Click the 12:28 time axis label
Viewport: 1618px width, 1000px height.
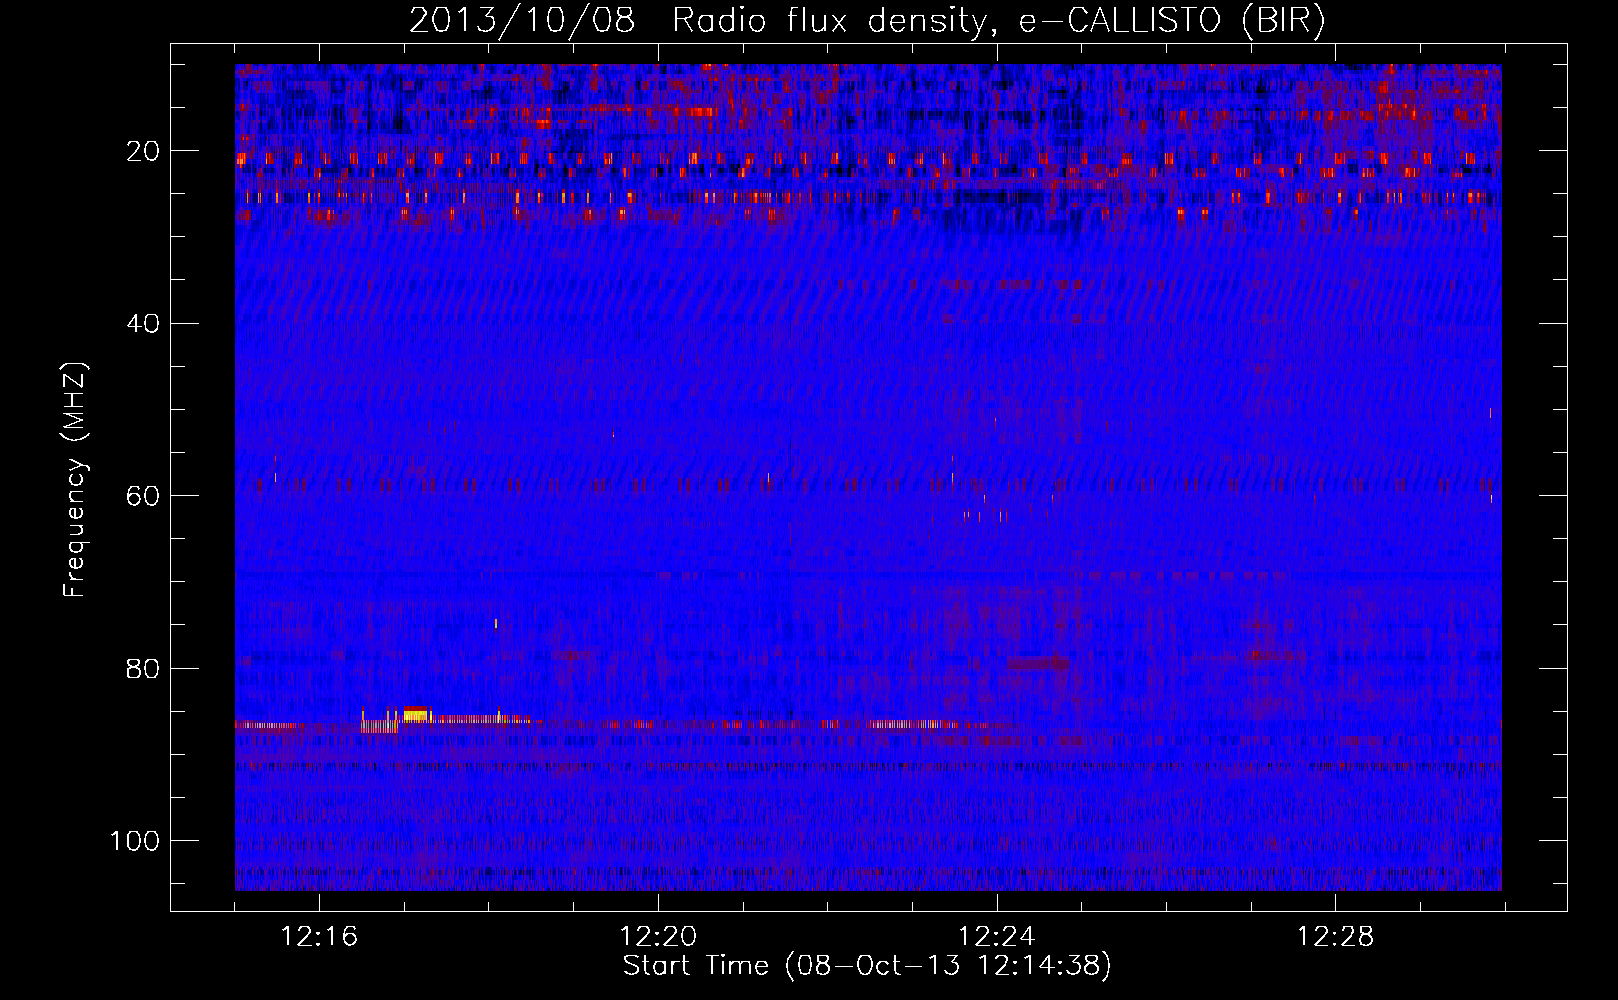(1336, 937)
